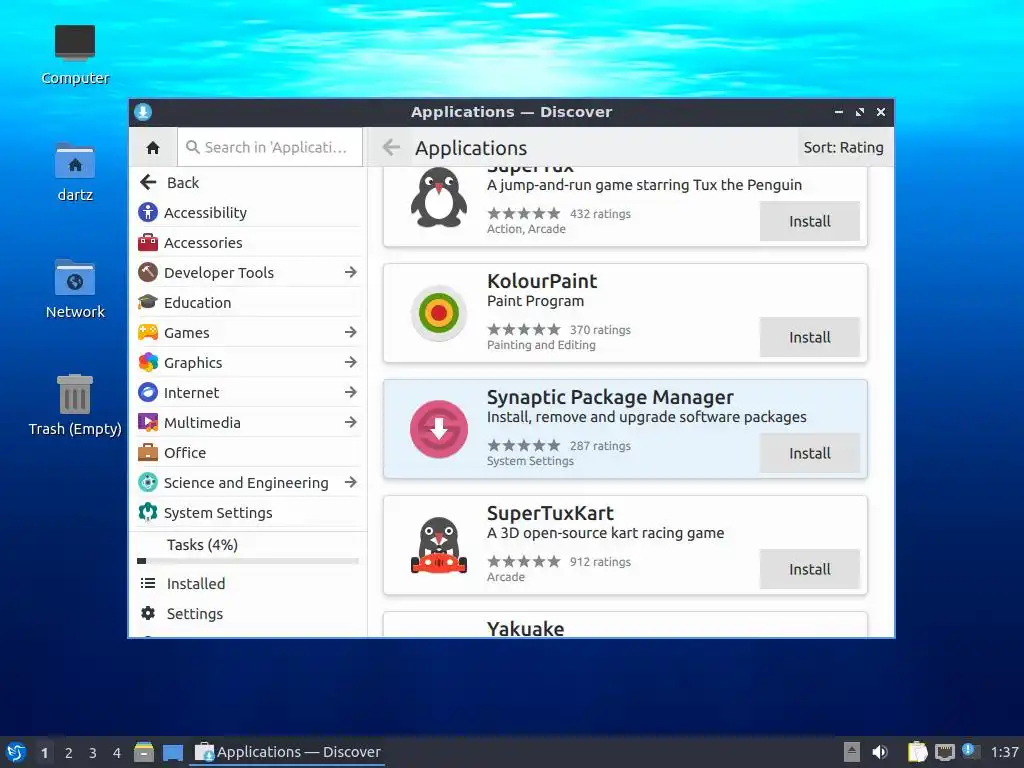The image size is (1024, 768).
Task: Click the home icon in Discover
Action: [x=153, y=148]
